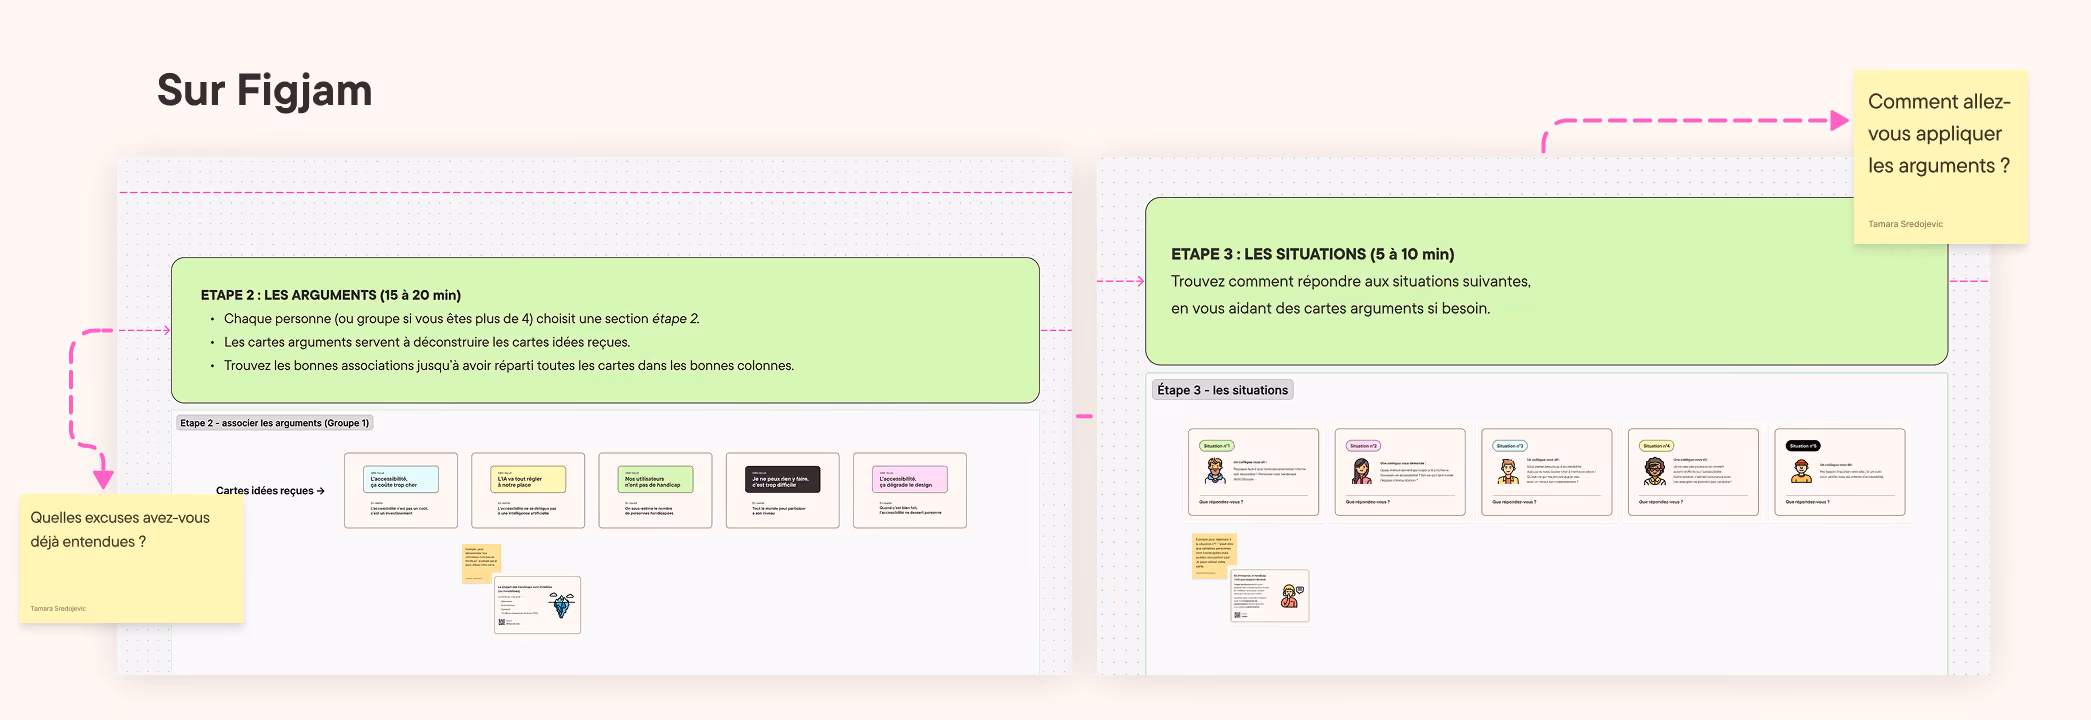This screenshot has height=724, width=2091.
Task: Select the small orange sticky note in Étape 3
Action: (1214, 556)
